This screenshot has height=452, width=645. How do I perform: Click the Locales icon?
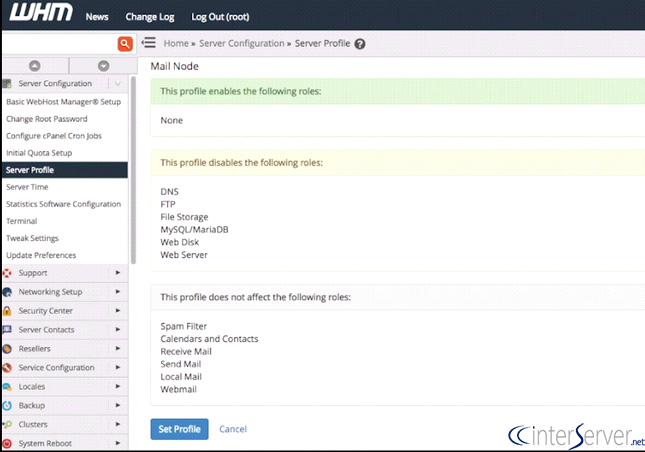coord(7,387)
